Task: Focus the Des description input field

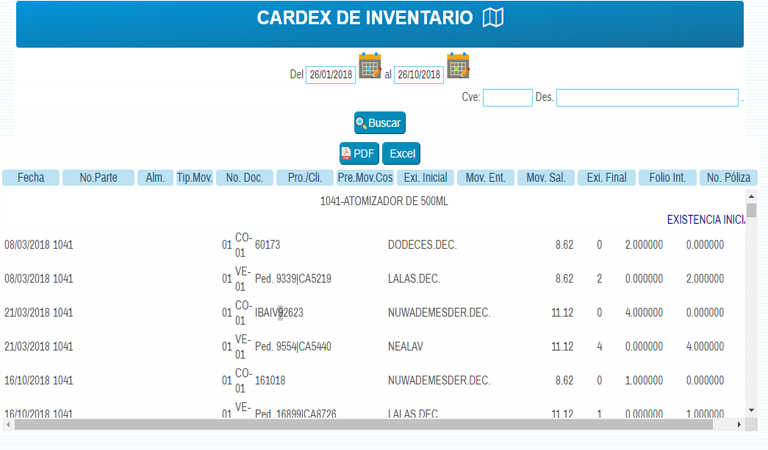Action: point(647,98)
